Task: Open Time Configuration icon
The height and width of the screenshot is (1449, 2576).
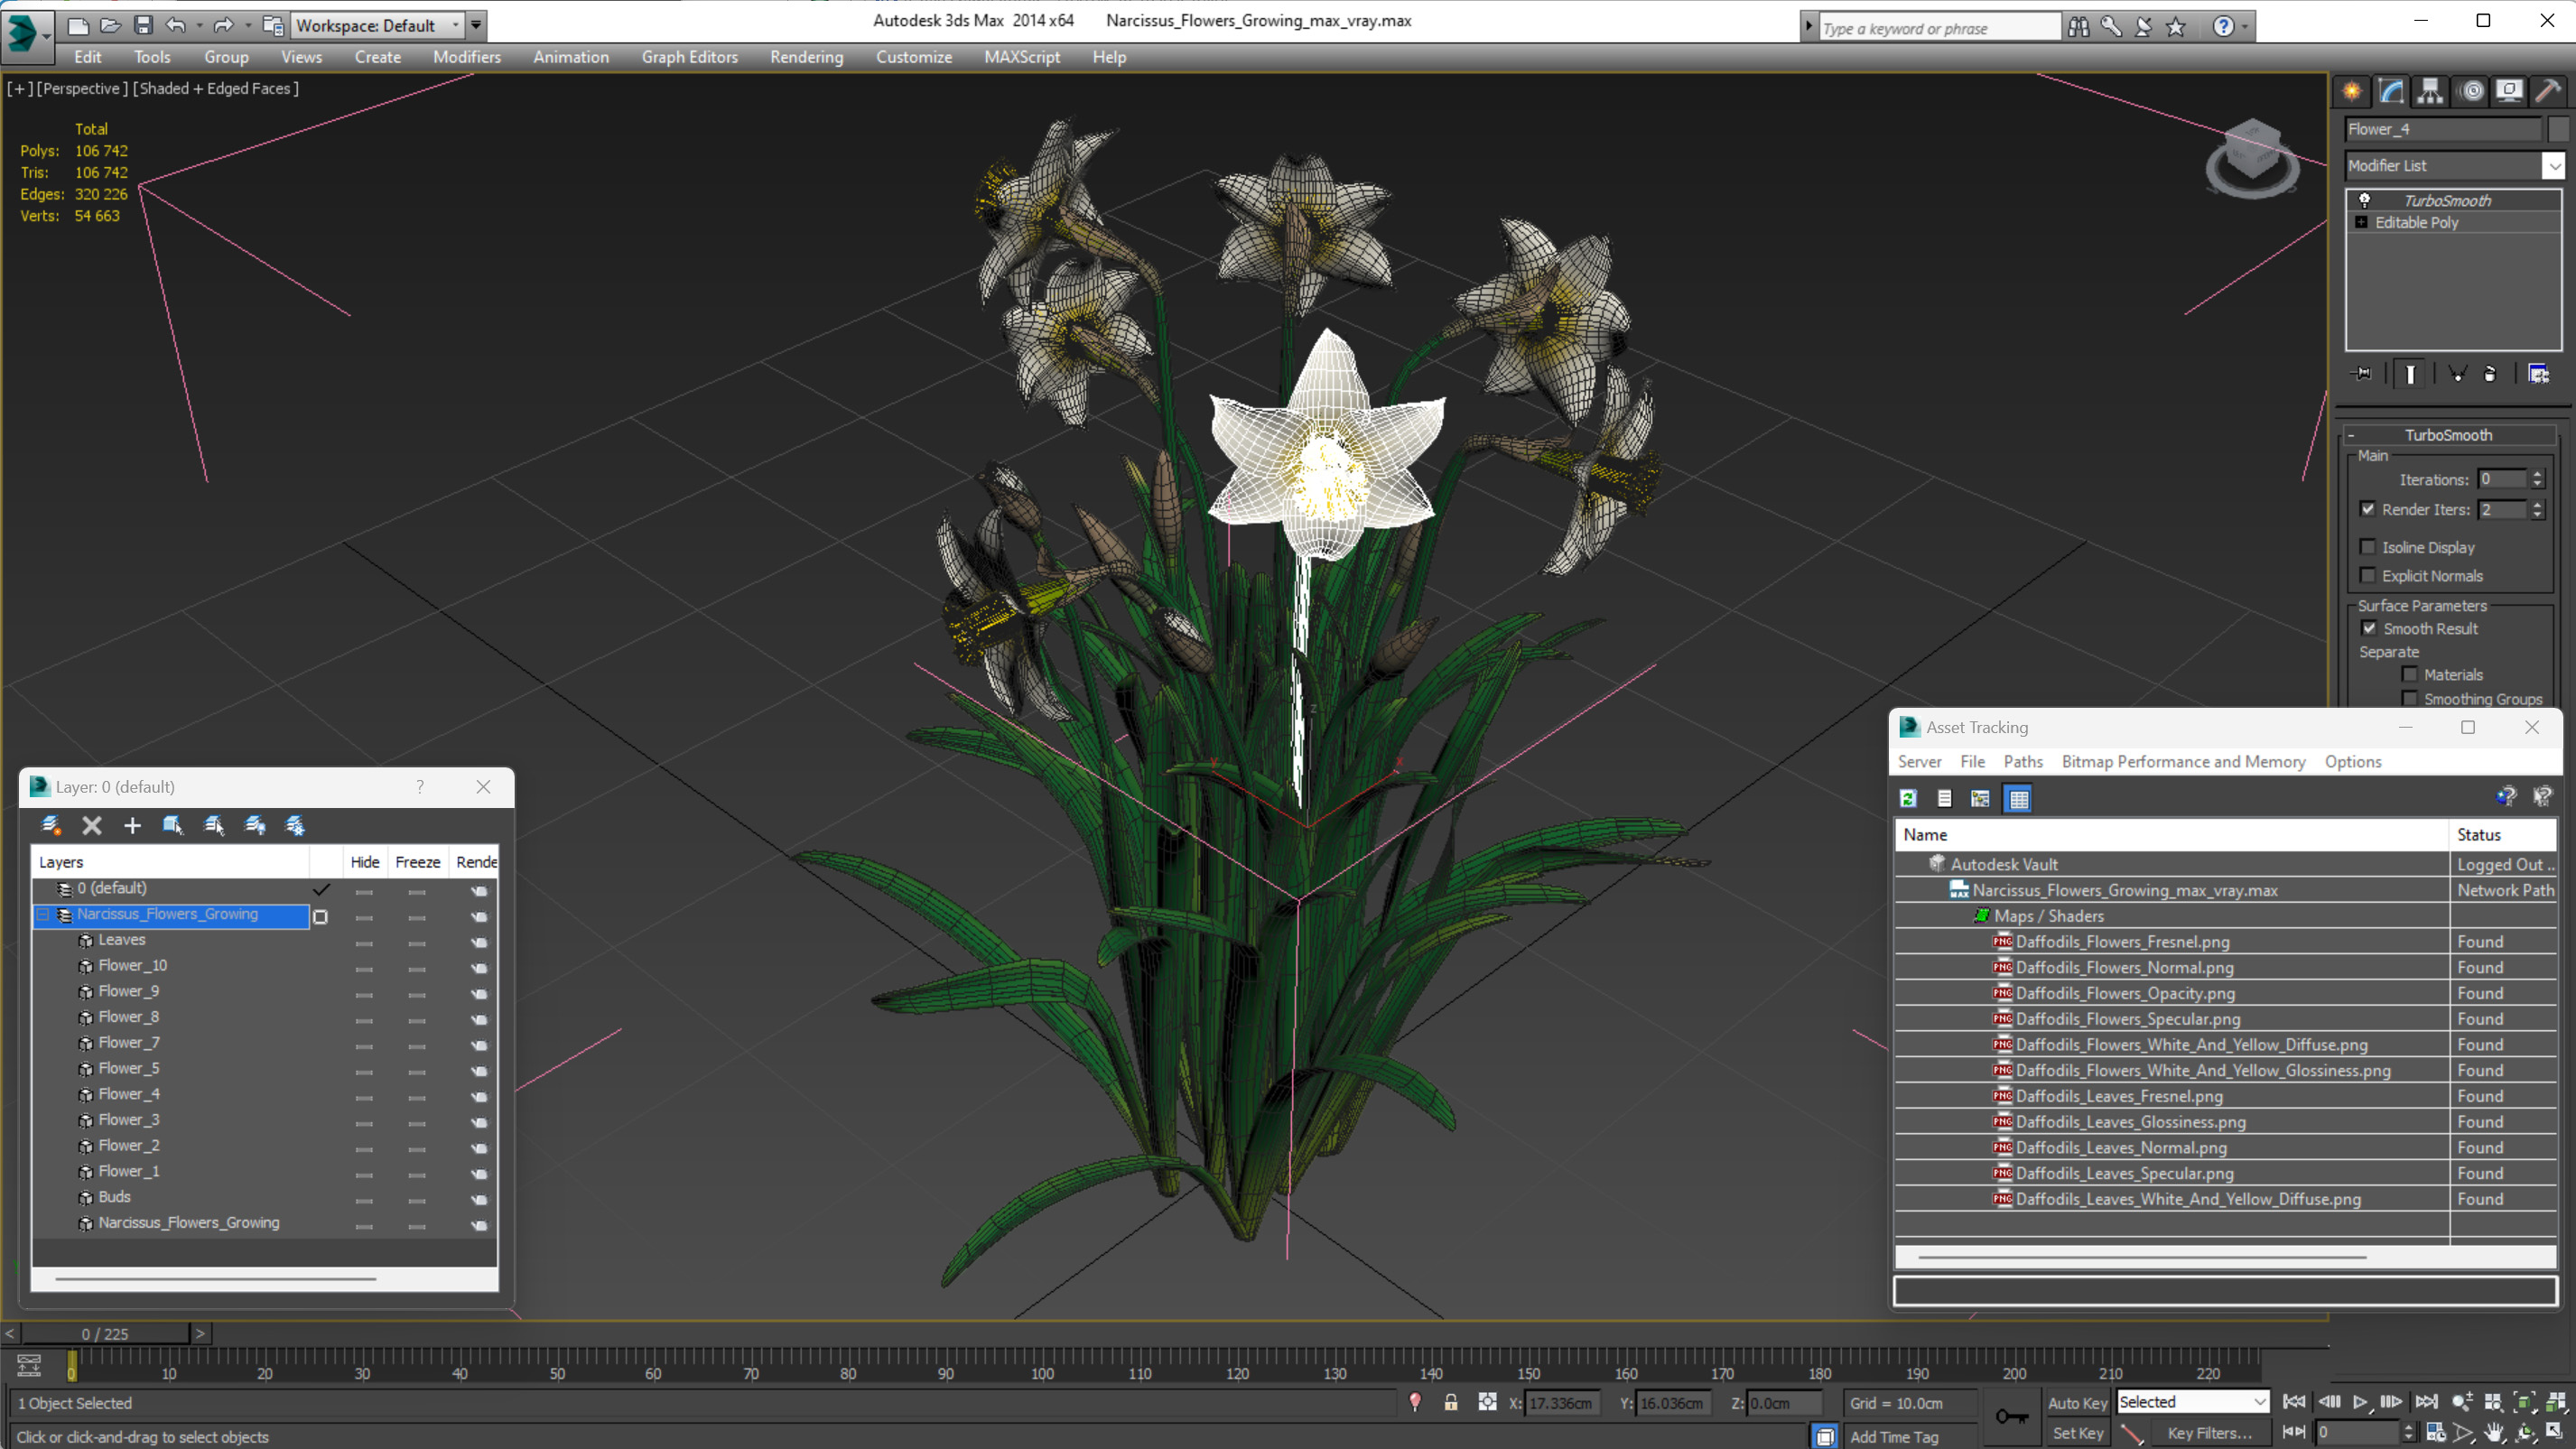Action: tap(2436, 1432)
